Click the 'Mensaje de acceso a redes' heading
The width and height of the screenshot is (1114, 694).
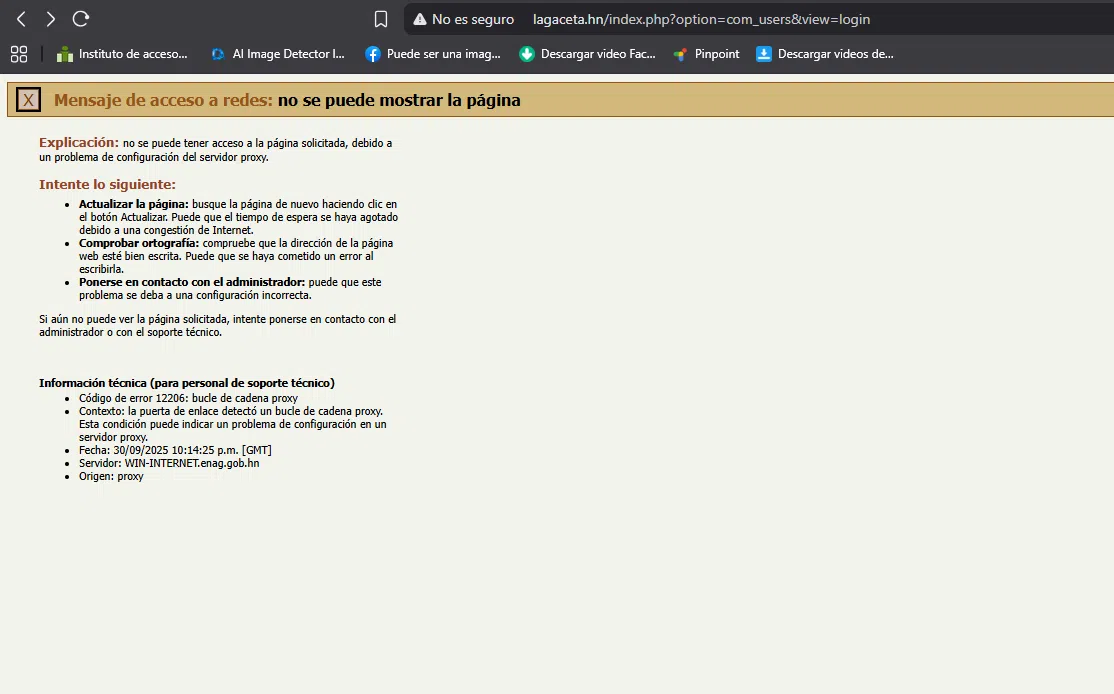pos(163,100)
